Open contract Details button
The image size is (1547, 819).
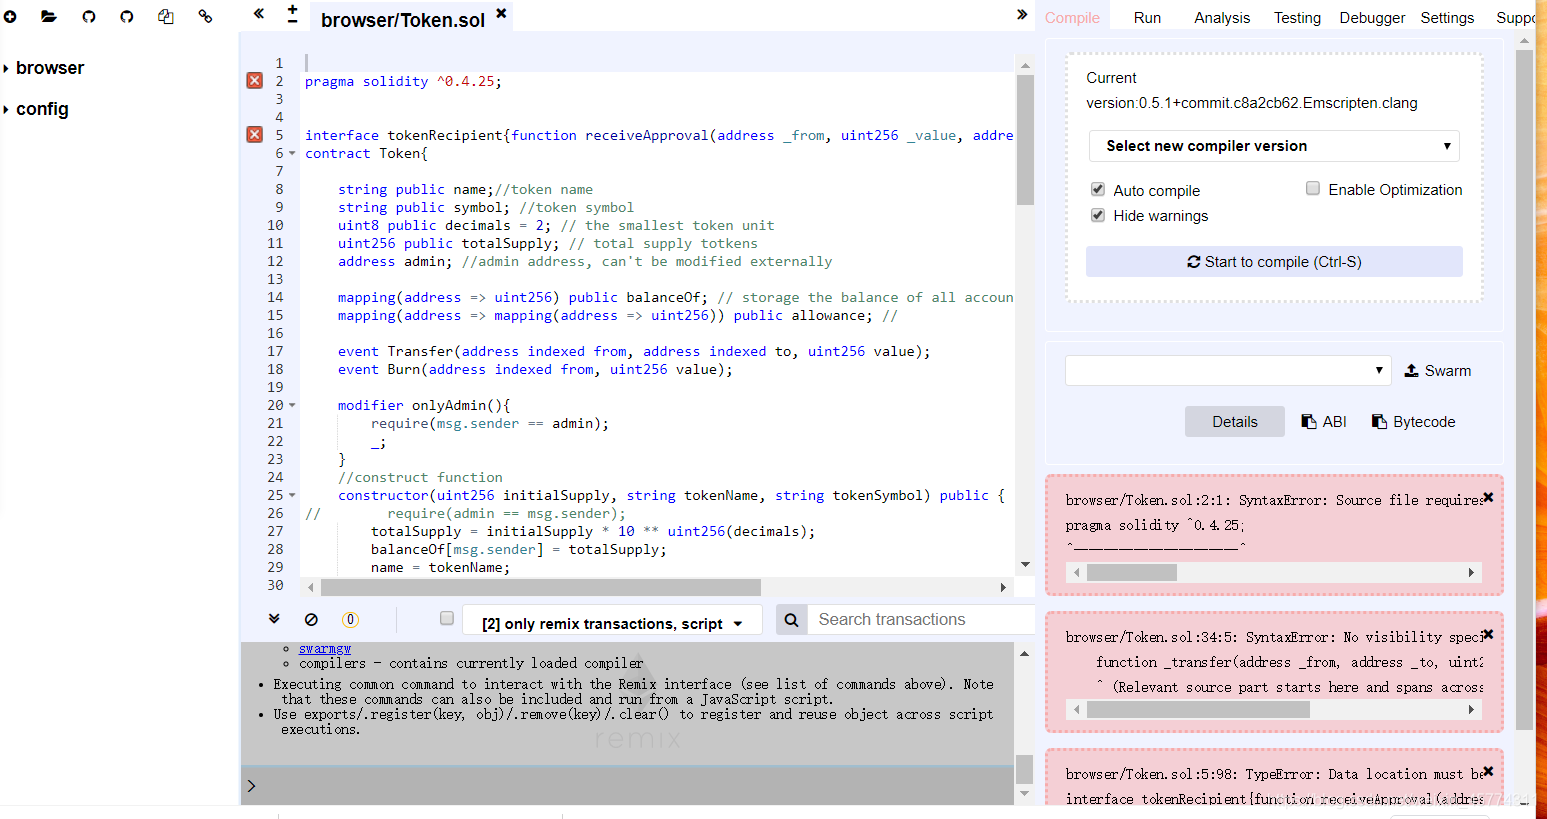pyautogui.click(x=1235, y=422)
